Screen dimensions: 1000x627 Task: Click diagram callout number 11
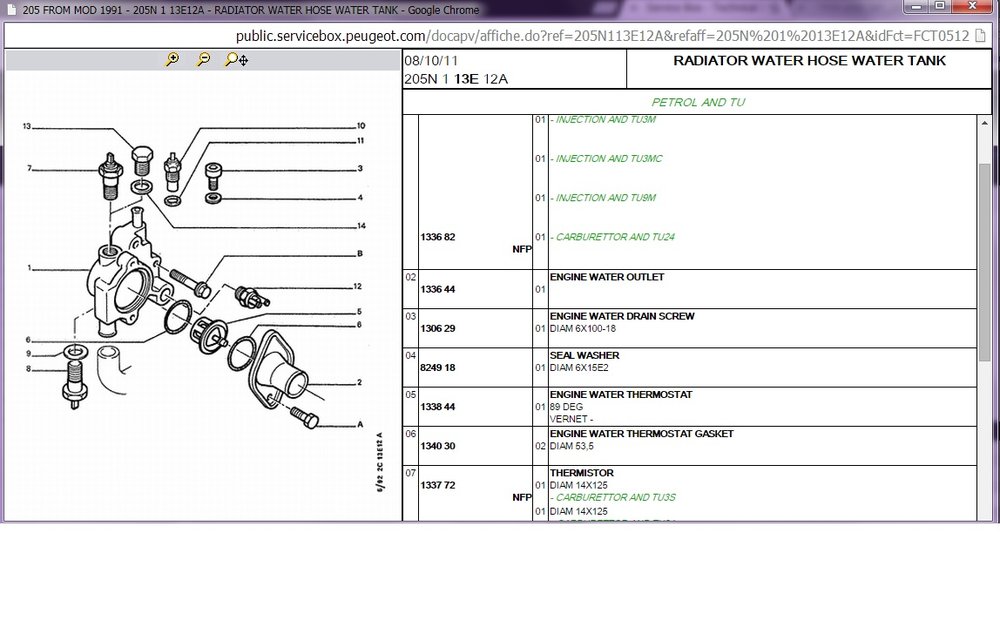point(360,140)
